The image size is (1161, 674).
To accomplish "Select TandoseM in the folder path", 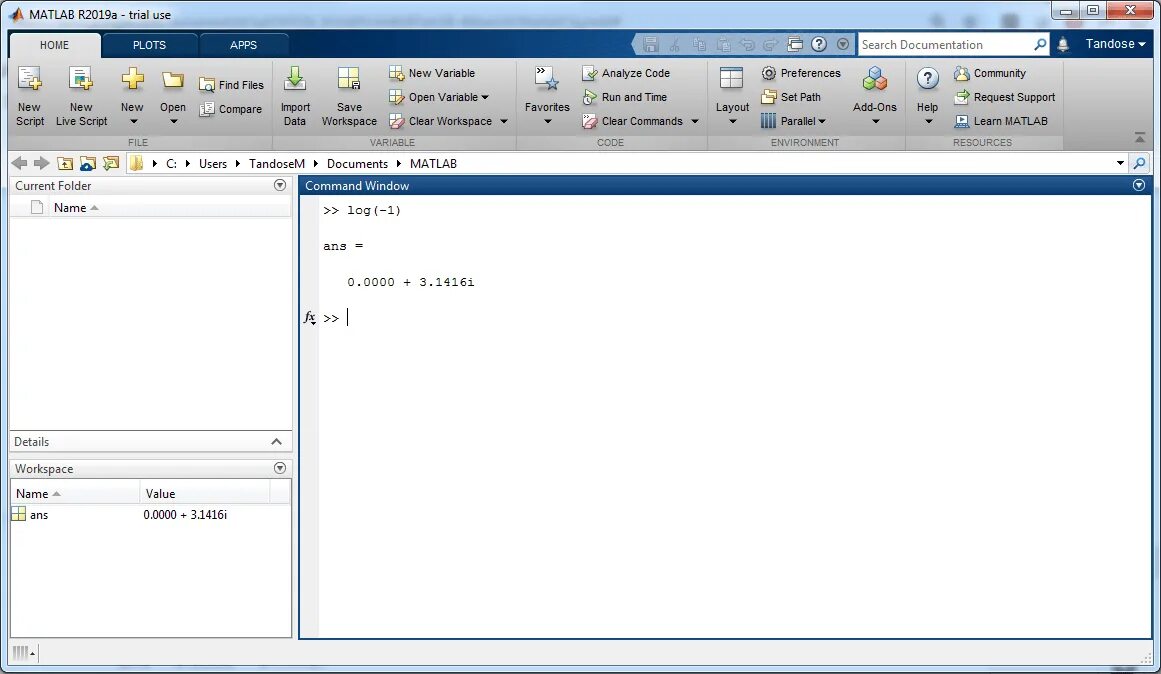I will (277, 164).
